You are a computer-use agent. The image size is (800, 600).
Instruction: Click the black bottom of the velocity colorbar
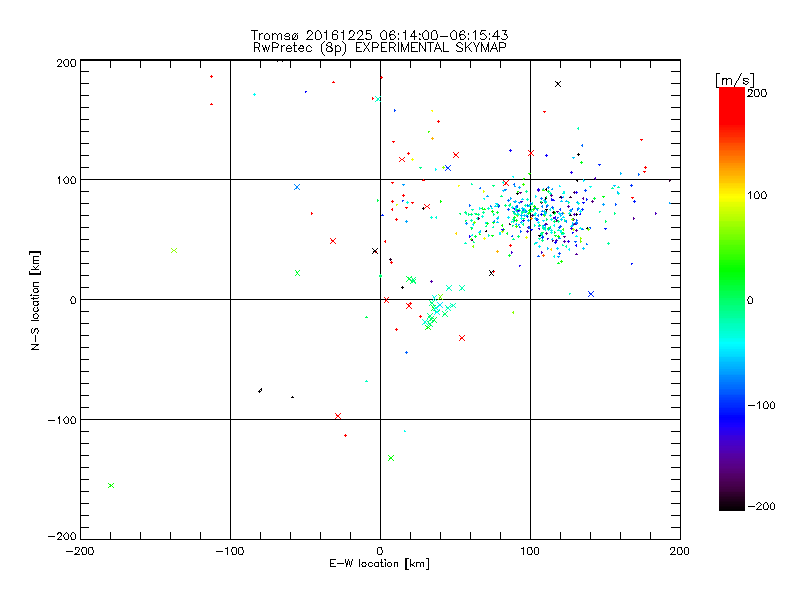732,505
